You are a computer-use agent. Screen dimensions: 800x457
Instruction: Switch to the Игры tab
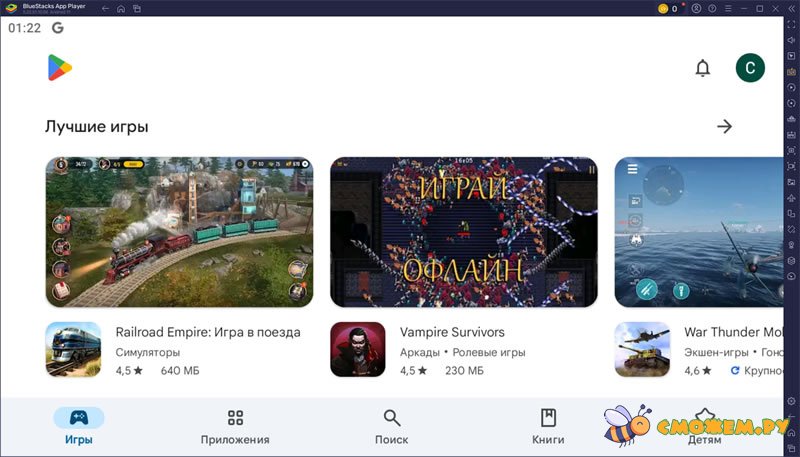coord(78,426)
